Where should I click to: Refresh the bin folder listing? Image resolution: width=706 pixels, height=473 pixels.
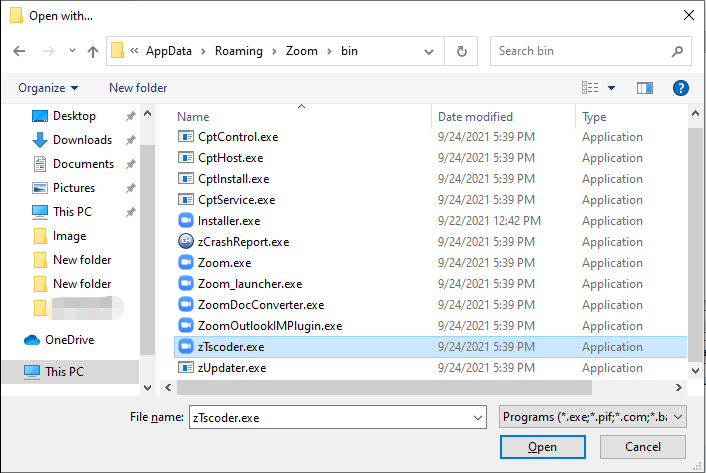(462, 51)
